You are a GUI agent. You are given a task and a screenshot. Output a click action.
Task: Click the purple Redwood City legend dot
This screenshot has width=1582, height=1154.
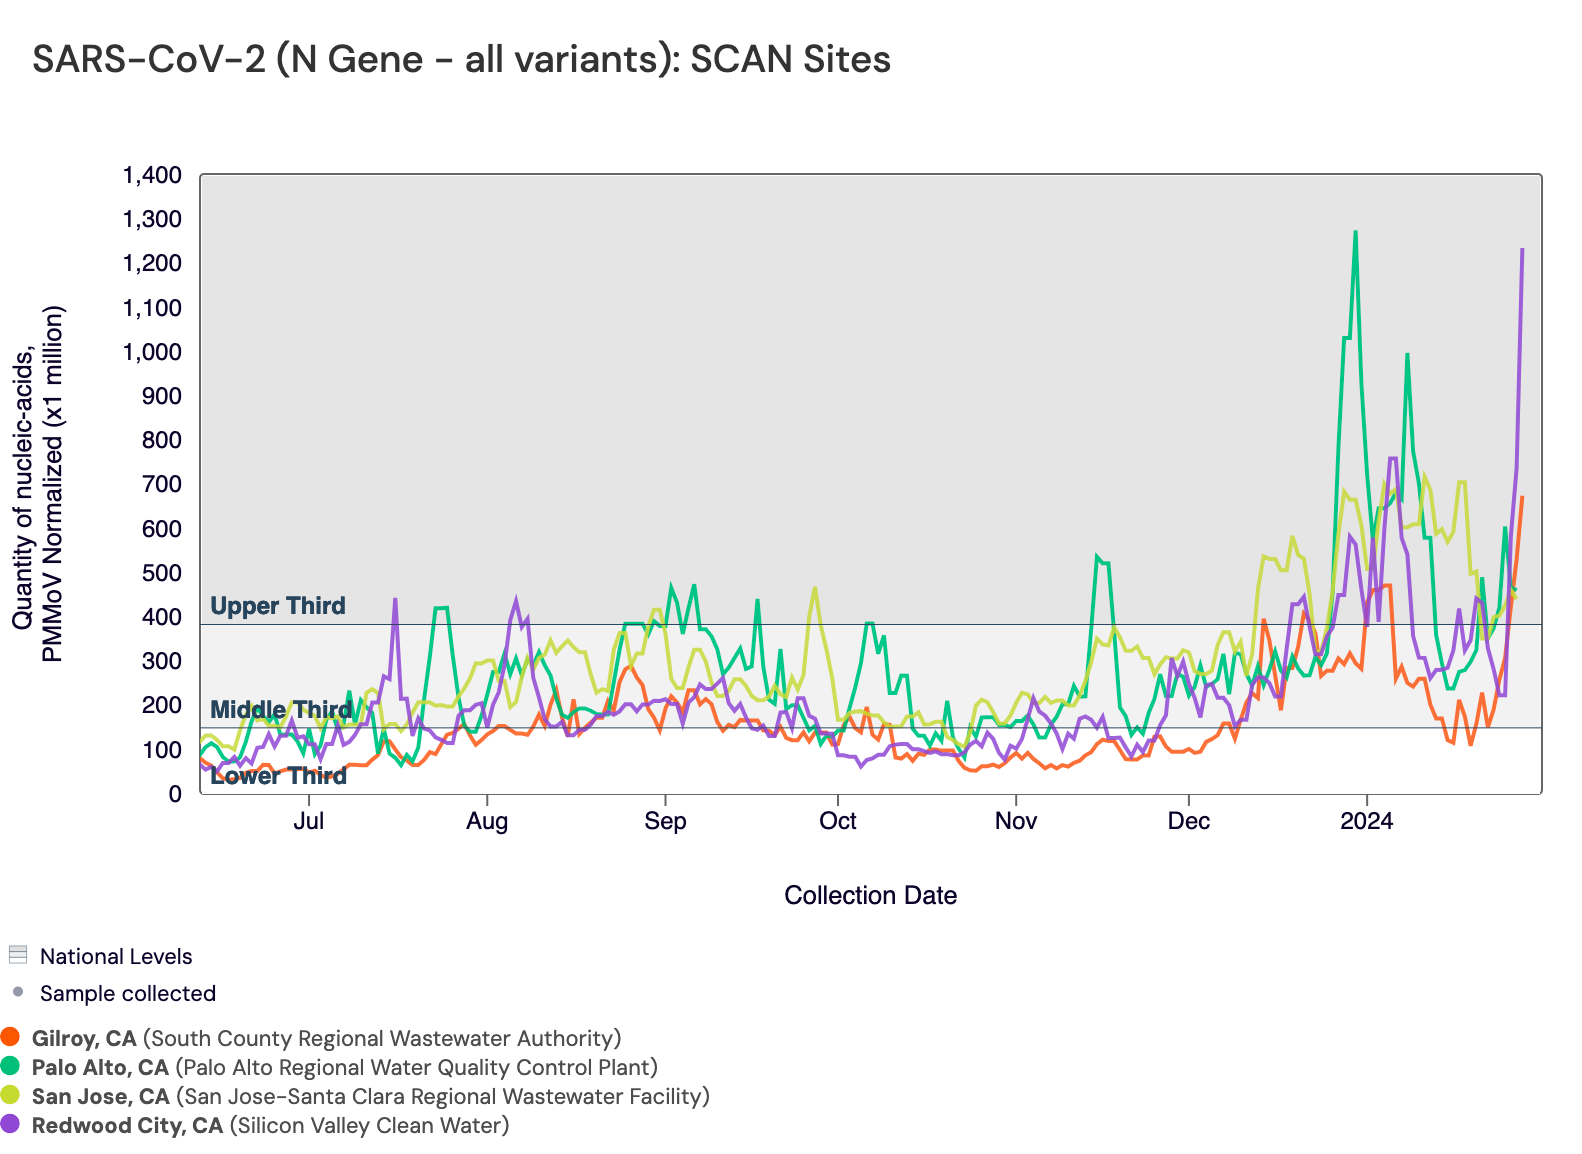tap(11, 1124)
